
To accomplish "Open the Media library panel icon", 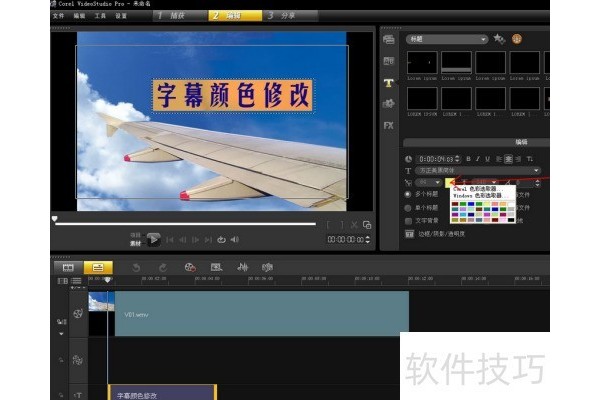I will [x=389, y=39].
